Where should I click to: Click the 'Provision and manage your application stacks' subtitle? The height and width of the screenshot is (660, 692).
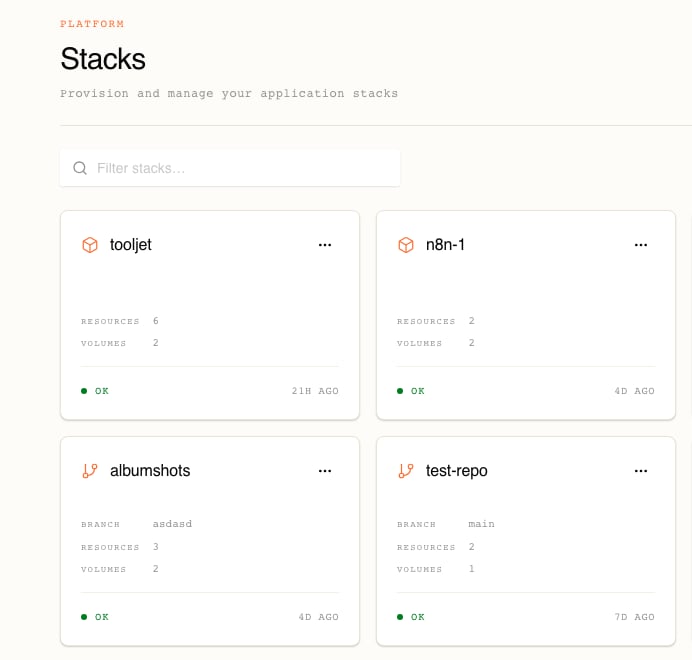pos(229,94)
